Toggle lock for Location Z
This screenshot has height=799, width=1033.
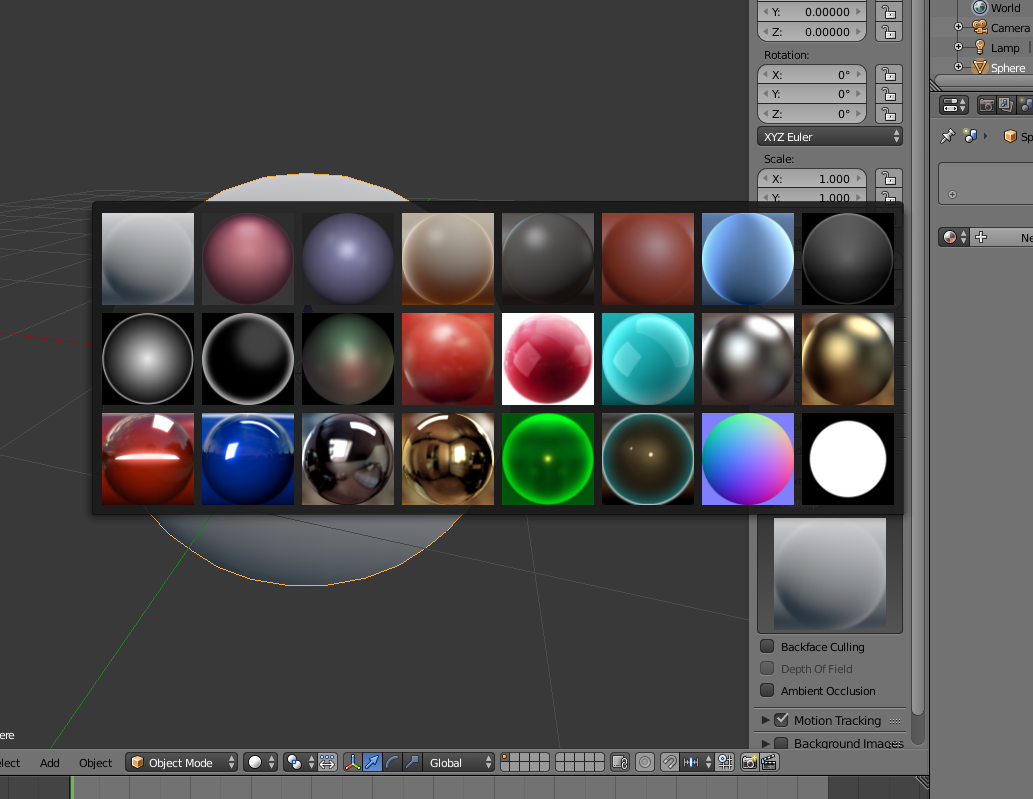889,31
